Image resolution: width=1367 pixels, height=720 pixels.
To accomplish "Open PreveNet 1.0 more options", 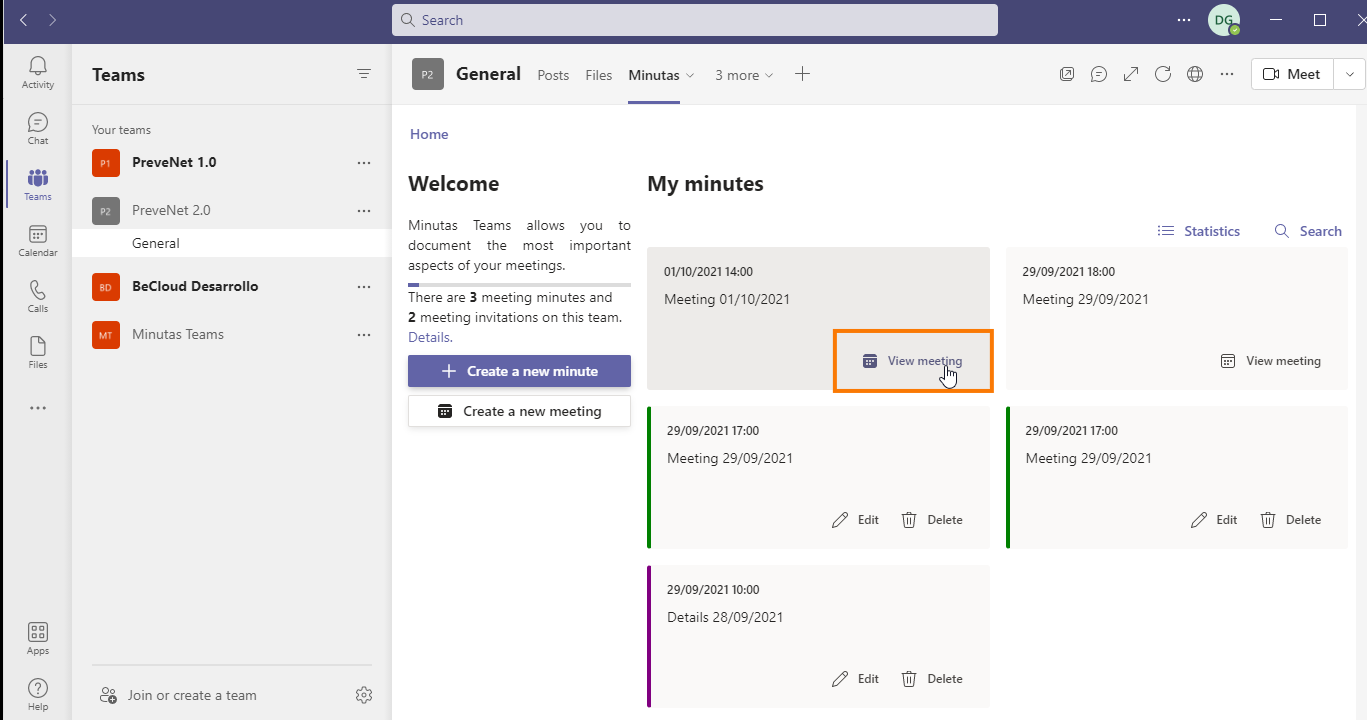I will pyautogui.click(x=364, y=162).
